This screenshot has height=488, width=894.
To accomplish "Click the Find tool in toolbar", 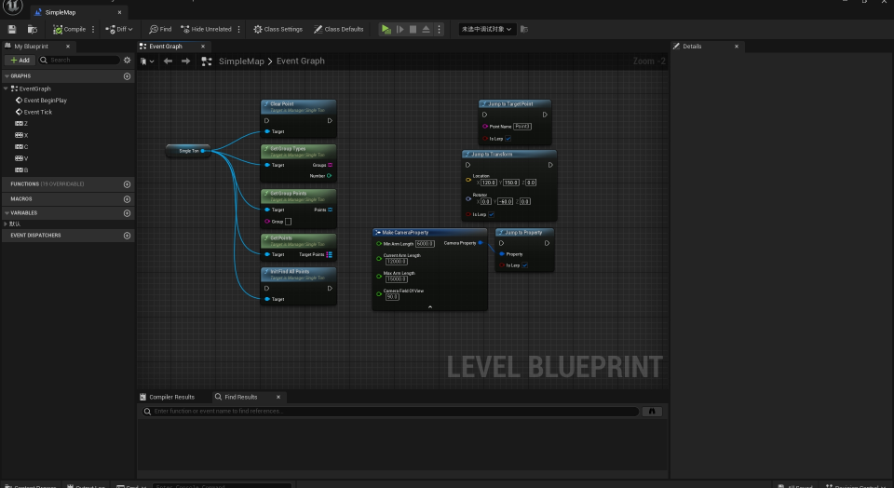I will (160, 30).
